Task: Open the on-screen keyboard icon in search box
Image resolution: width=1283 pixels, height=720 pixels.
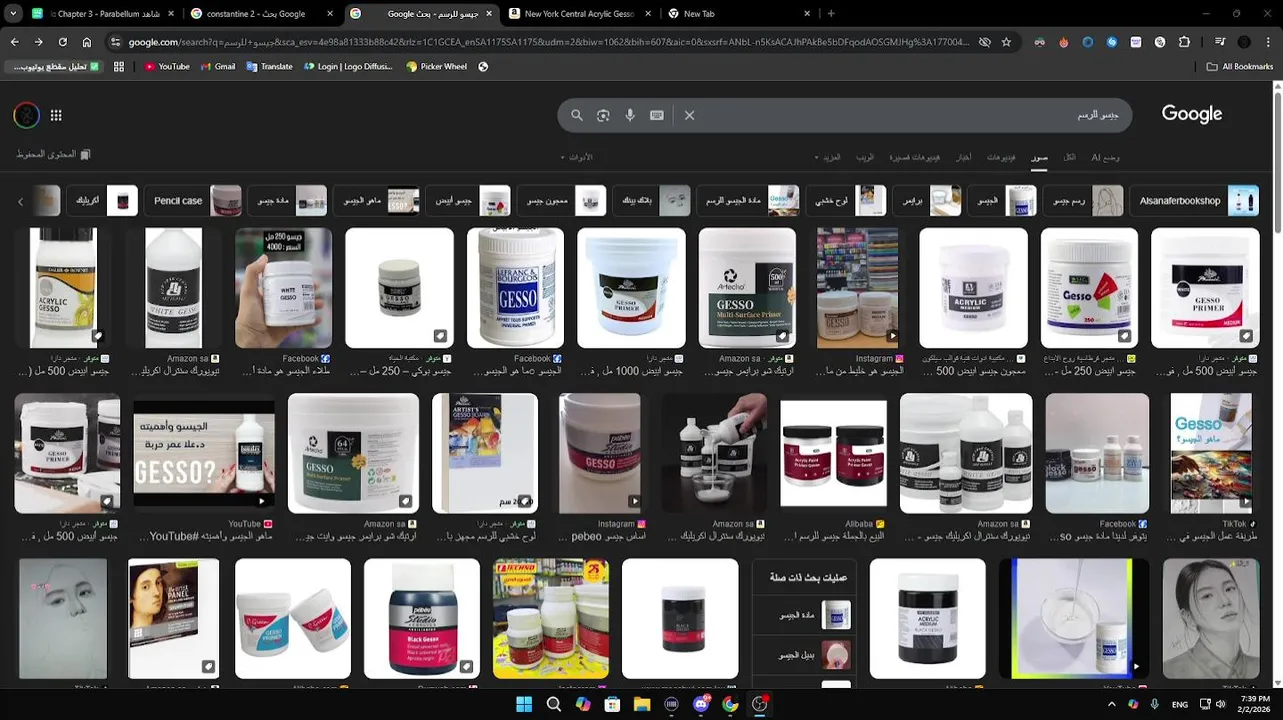Action: [x=657, y=115]
